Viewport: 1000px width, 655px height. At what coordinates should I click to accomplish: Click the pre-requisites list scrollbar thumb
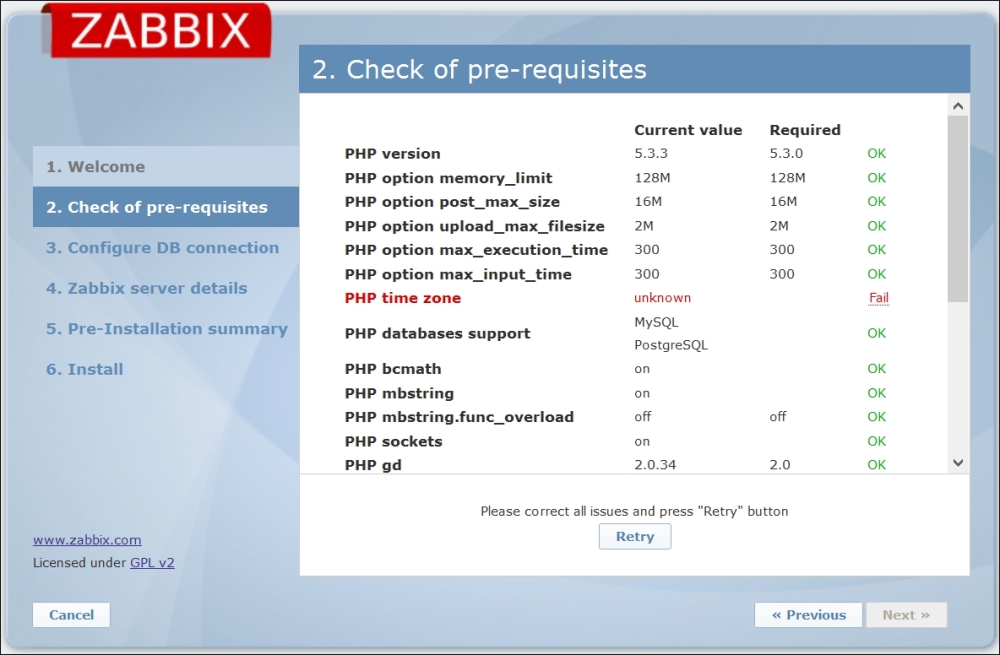[958, 209]
